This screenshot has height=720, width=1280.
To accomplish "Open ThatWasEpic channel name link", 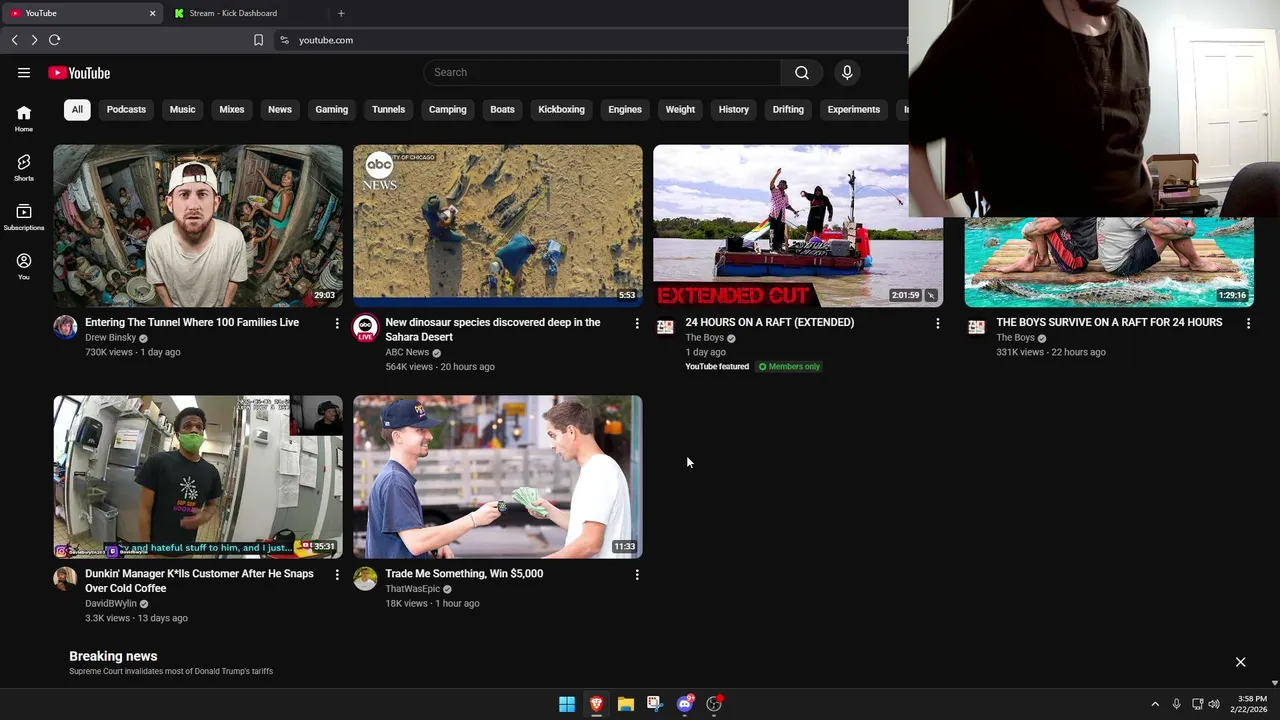I will point(412,589).
